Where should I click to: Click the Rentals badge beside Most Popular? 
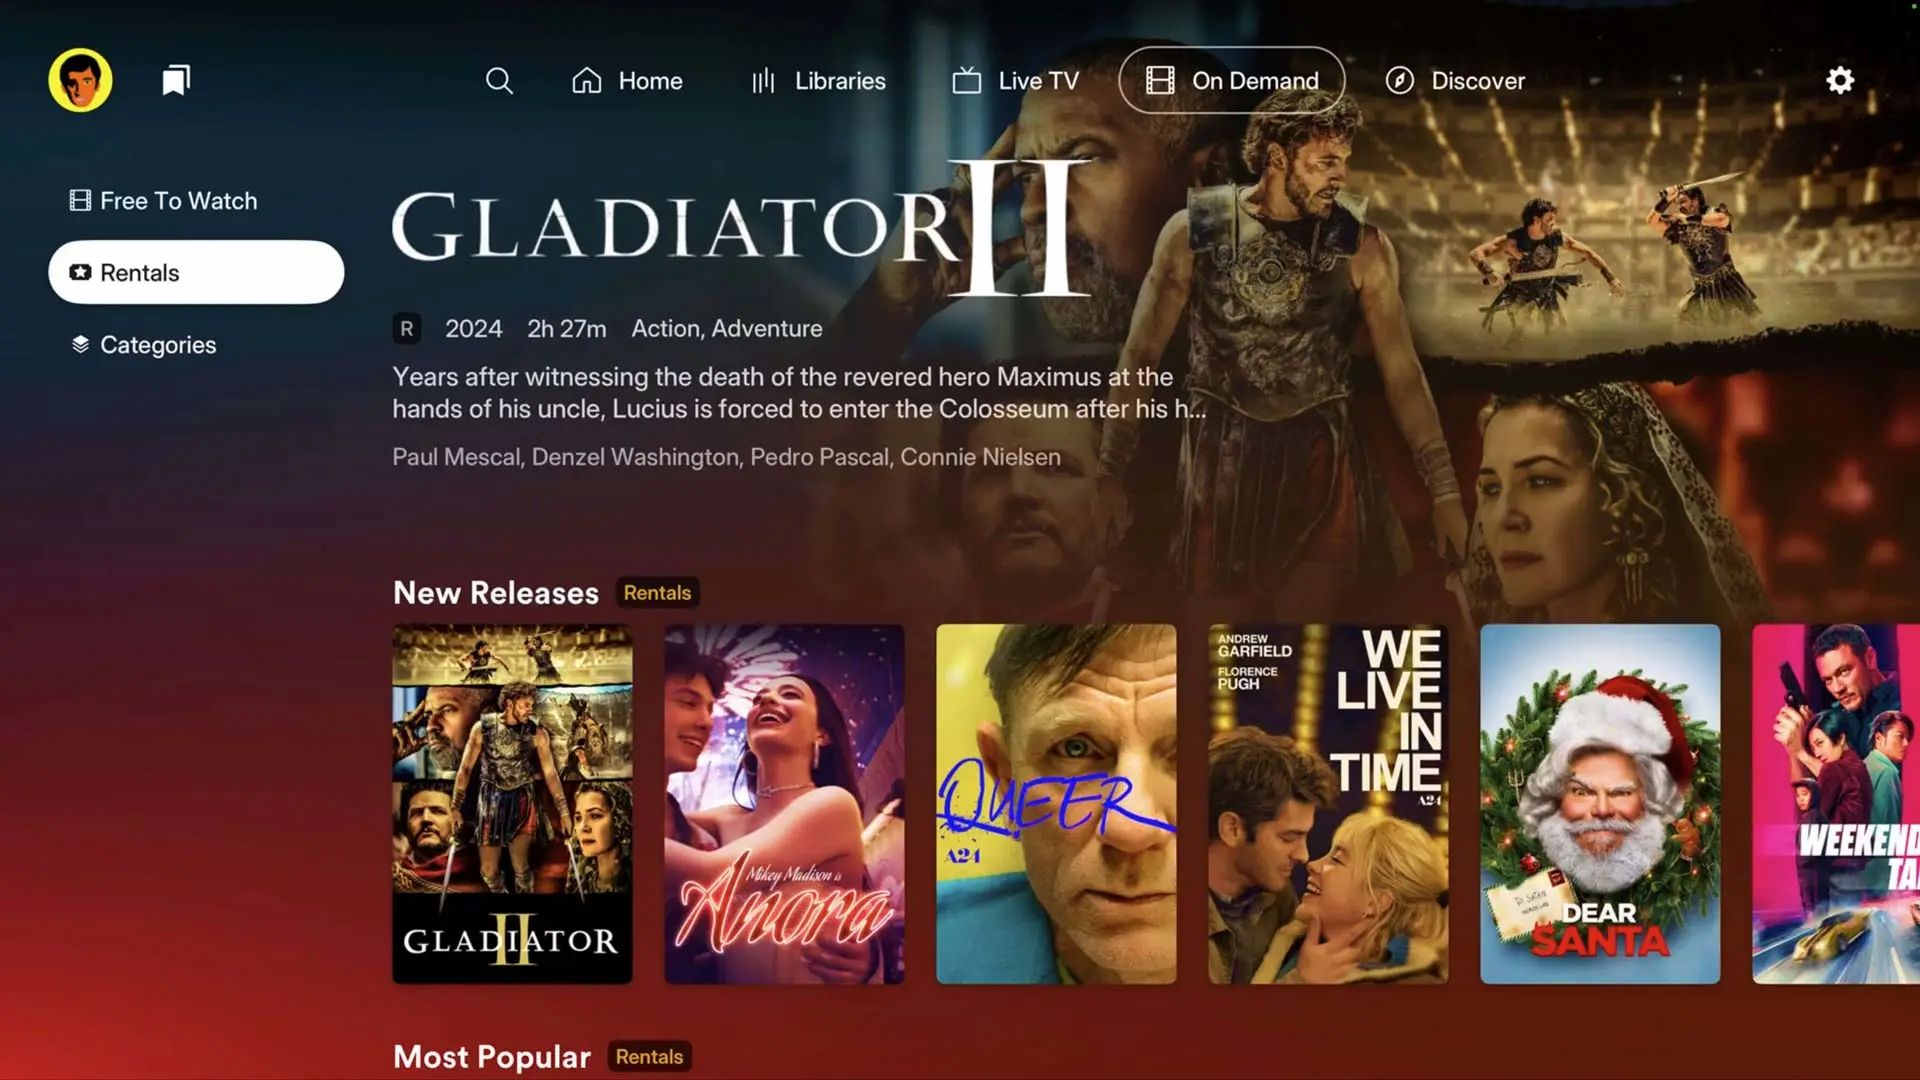[649, 1057]
